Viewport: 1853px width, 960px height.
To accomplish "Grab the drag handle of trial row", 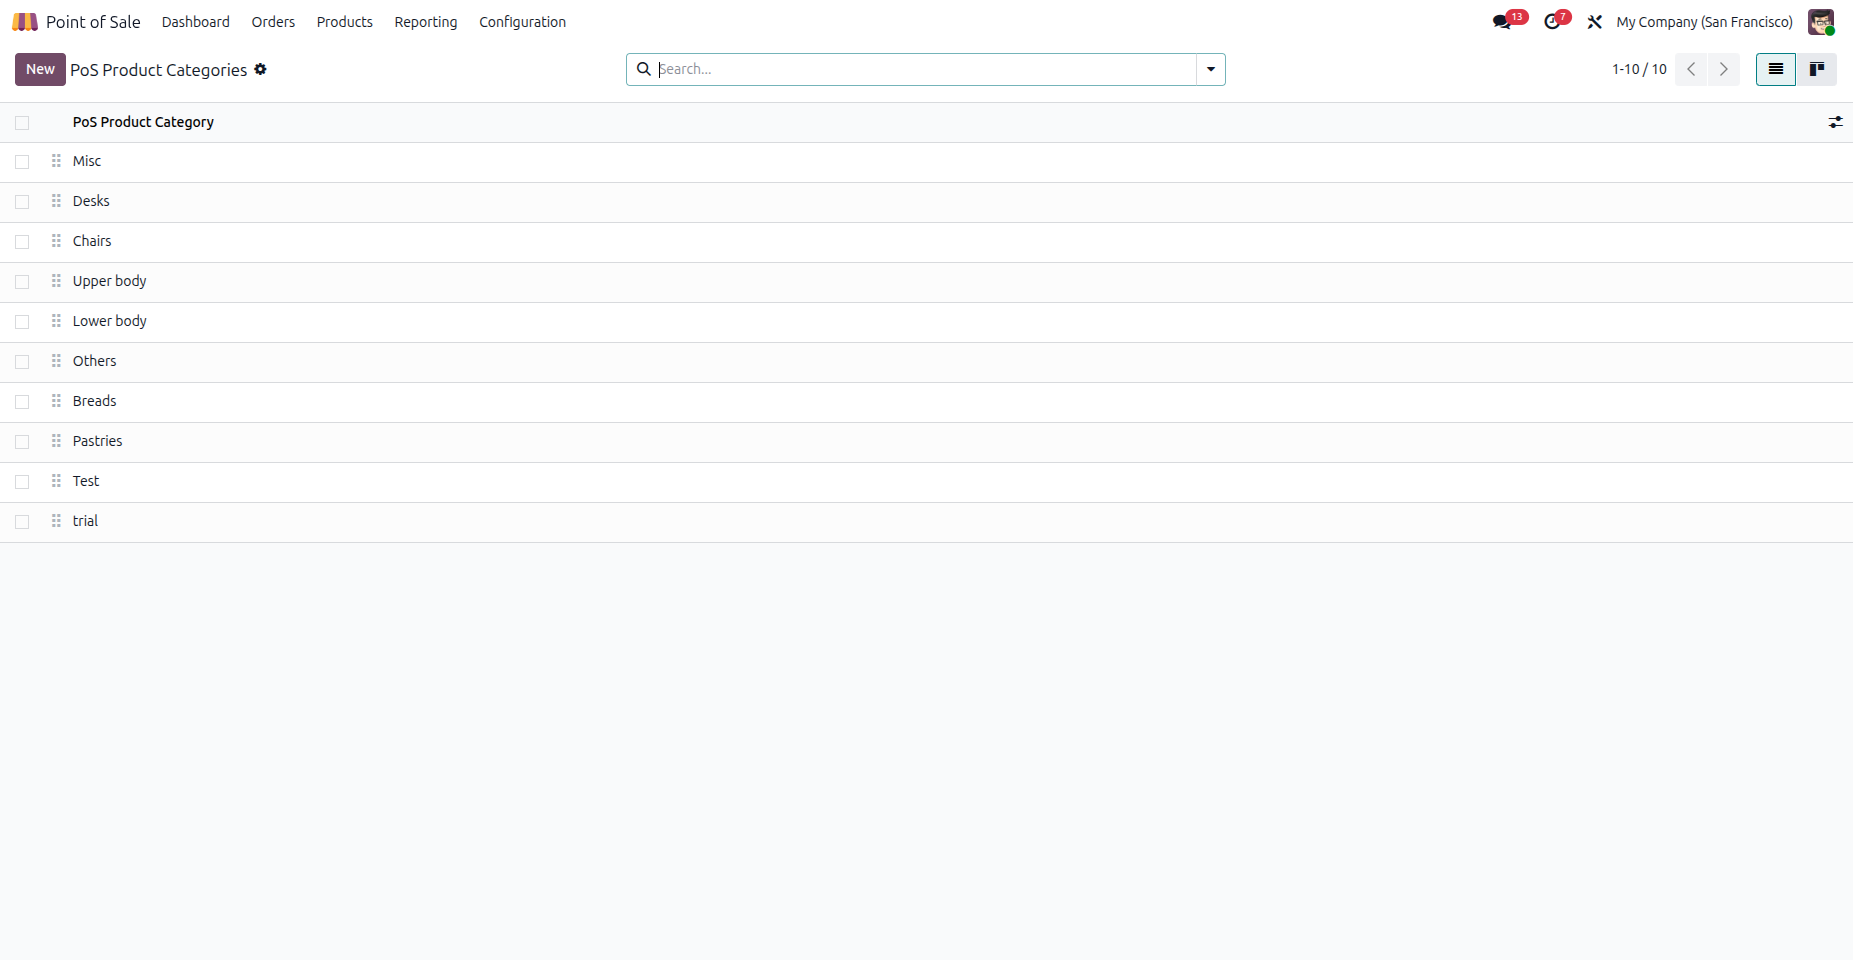I will point(56,521).
